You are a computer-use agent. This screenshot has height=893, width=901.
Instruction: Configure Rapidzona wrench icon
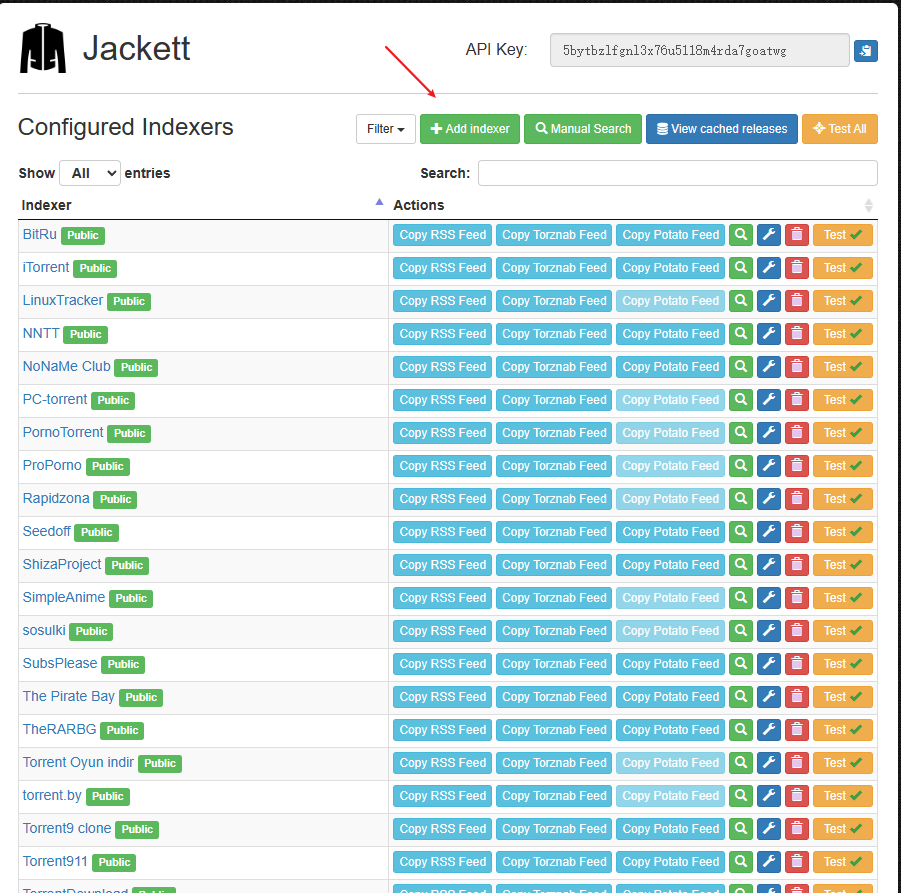coord(769,499)
